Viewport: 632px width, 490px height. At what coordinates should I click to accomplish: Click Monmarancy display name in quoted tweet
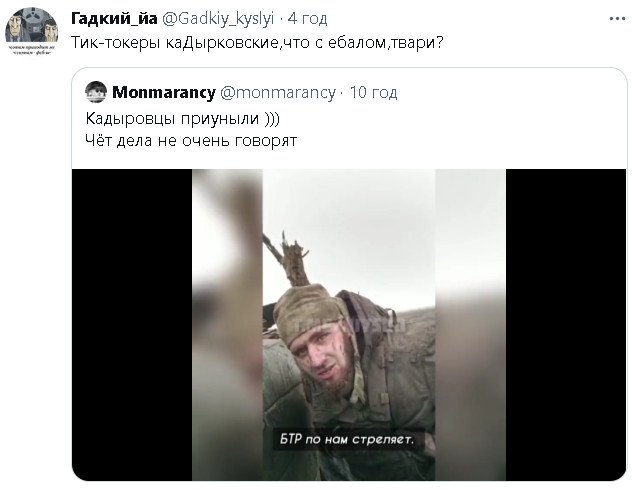(164, 92)
